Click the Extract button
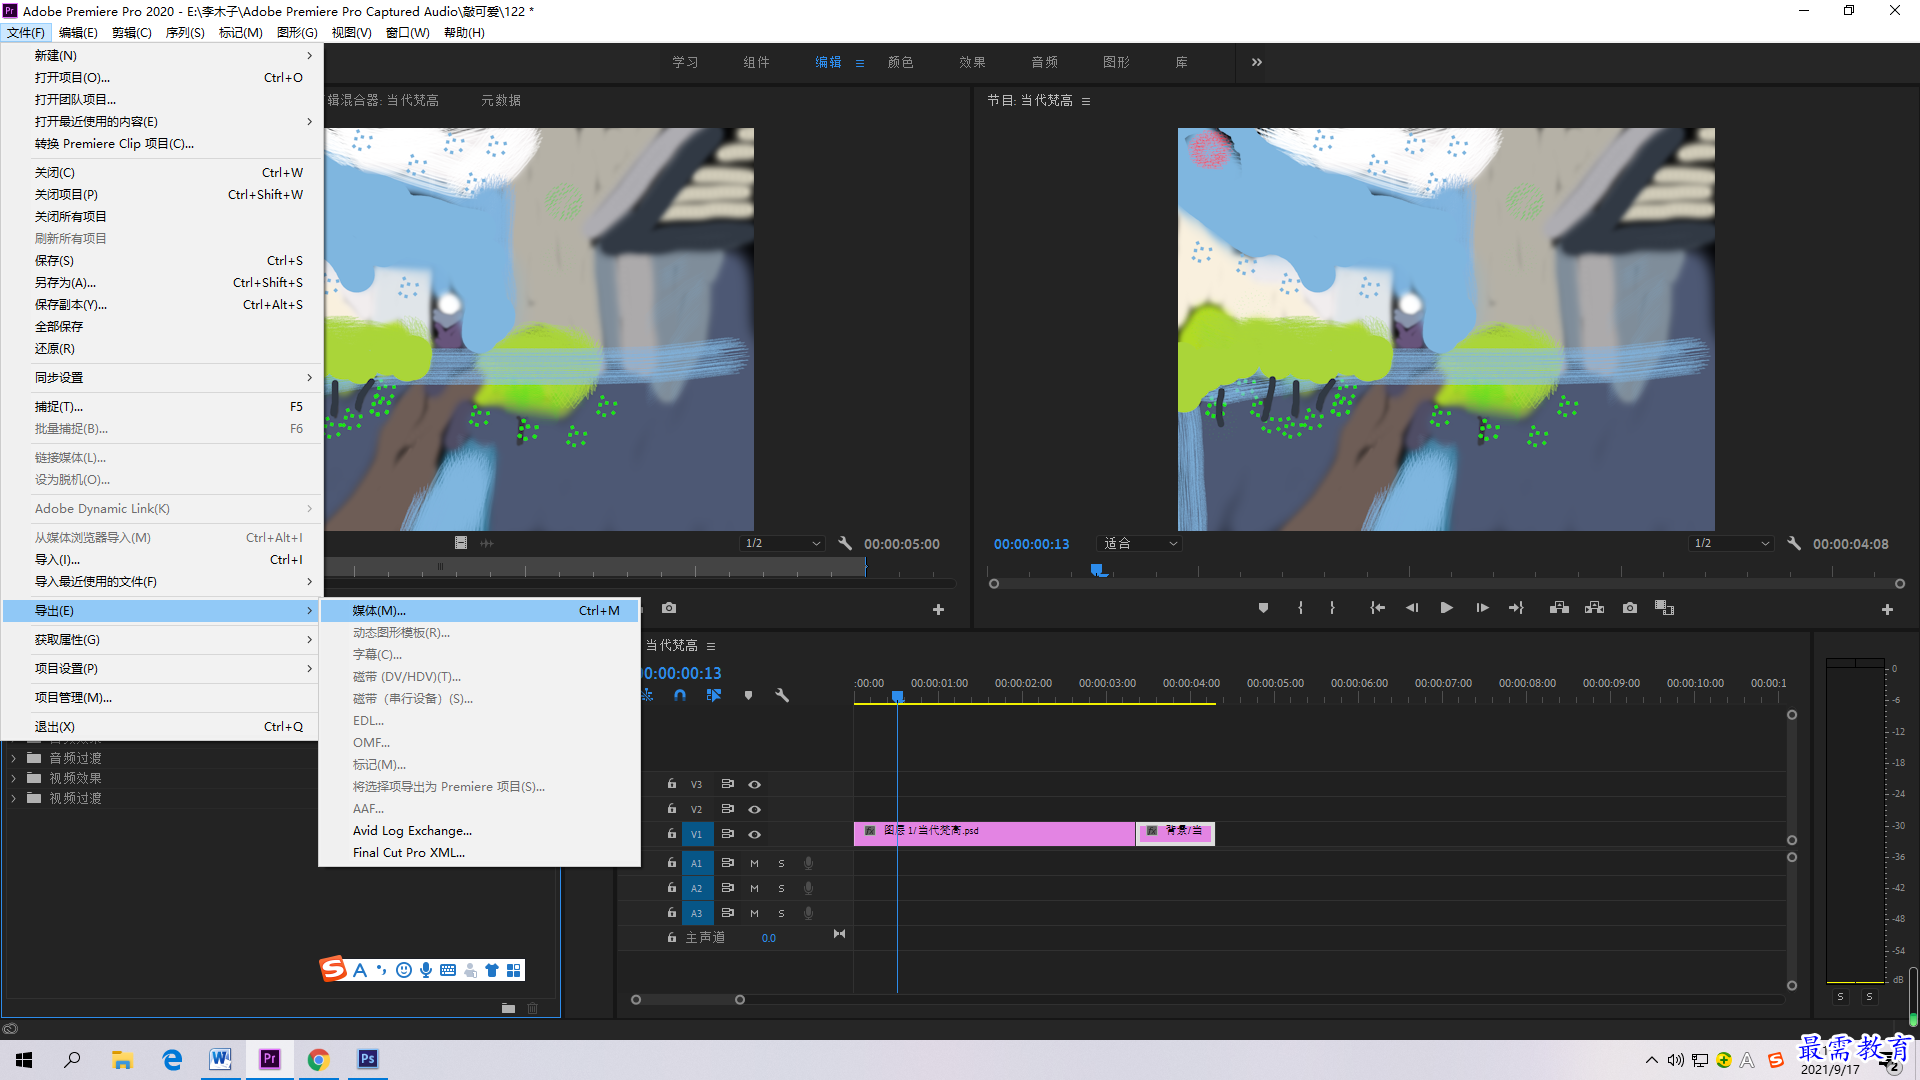The width and height of the screenshot is (1920, 1080). (x=1594, y=608)
